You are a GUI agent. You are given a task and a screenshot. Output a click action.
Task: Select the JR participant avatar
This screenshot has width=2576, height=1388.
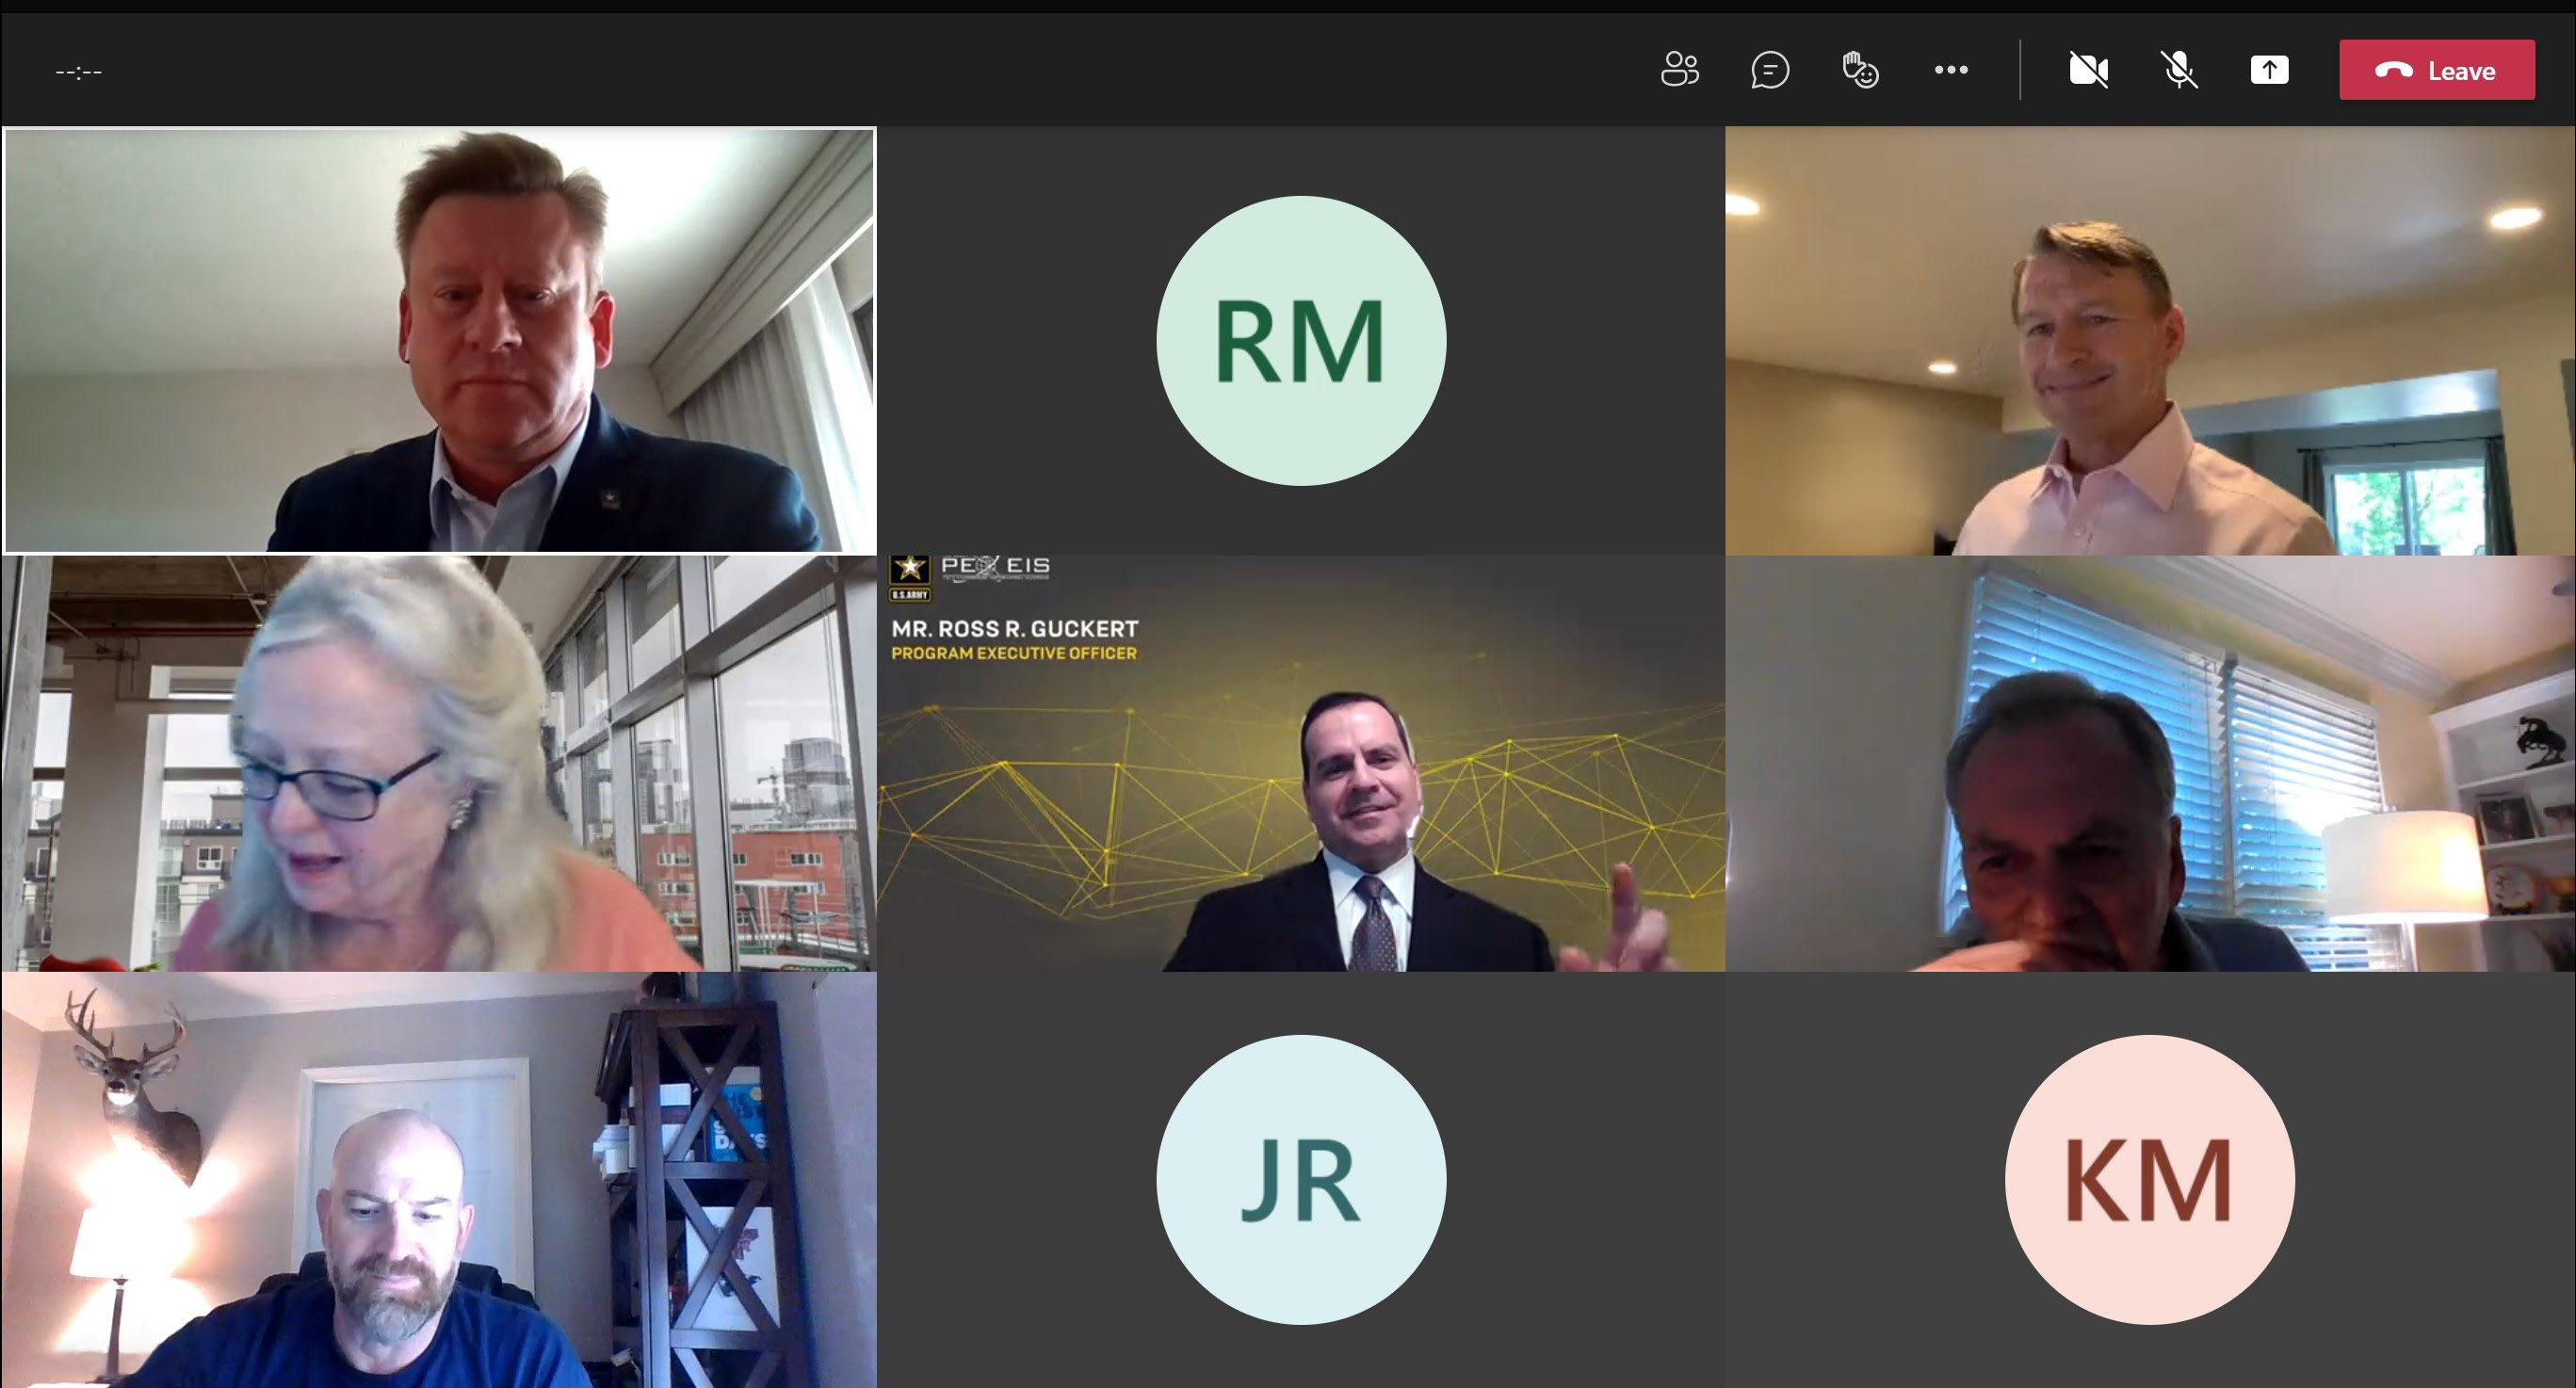coord(1301,1180)
